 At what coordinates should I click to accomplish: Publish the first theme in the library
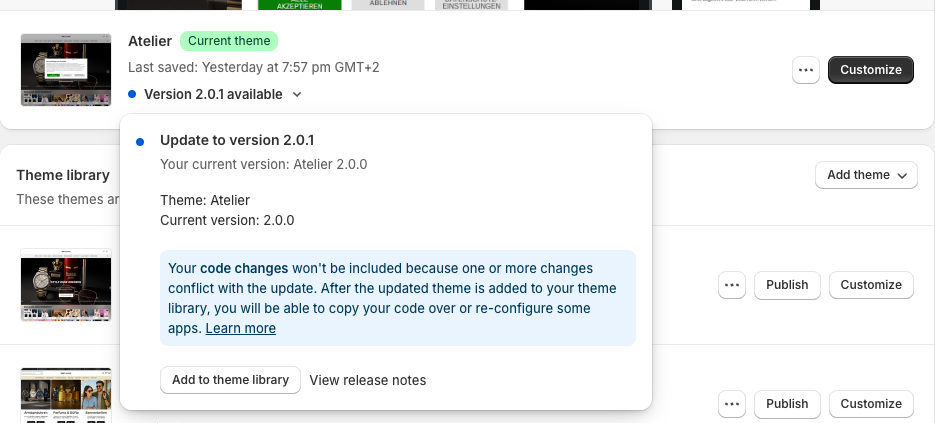coord(787,285)
